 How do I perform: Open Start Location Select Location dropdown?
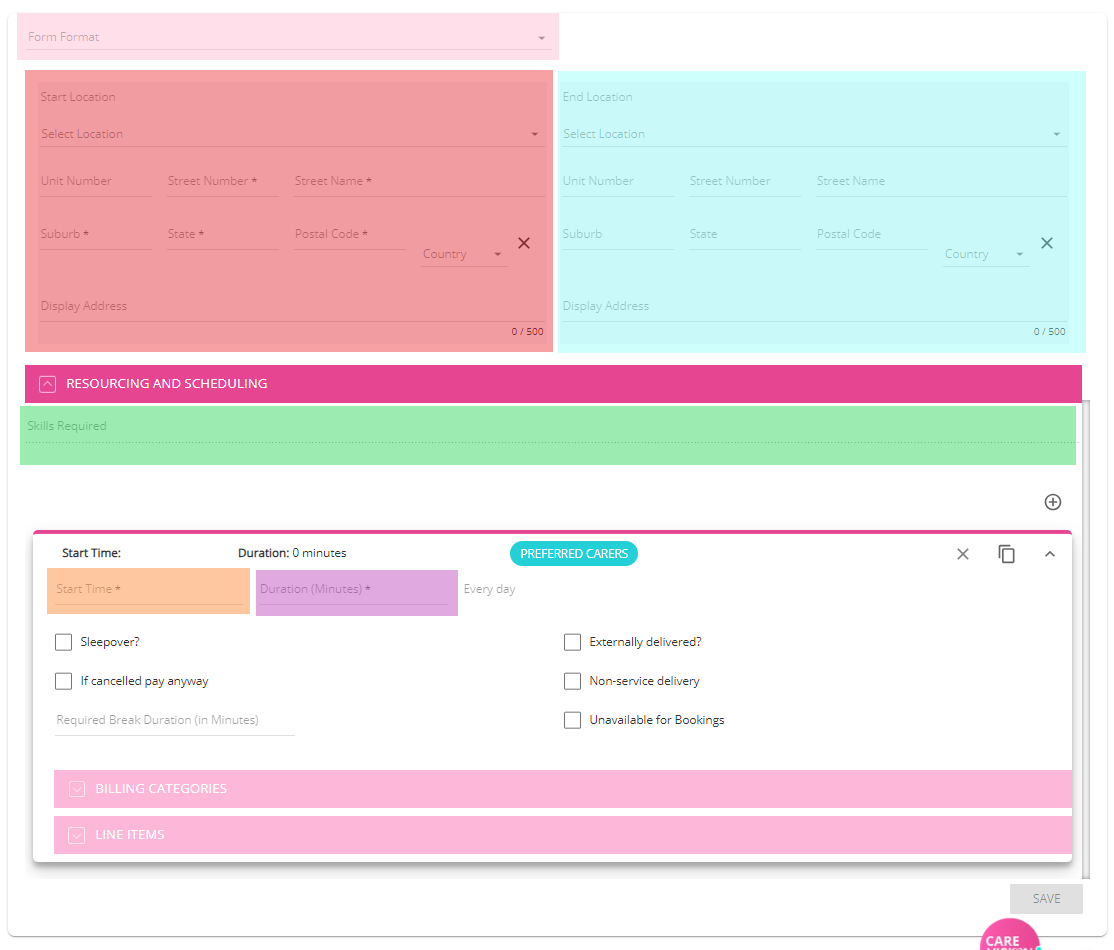290,134
